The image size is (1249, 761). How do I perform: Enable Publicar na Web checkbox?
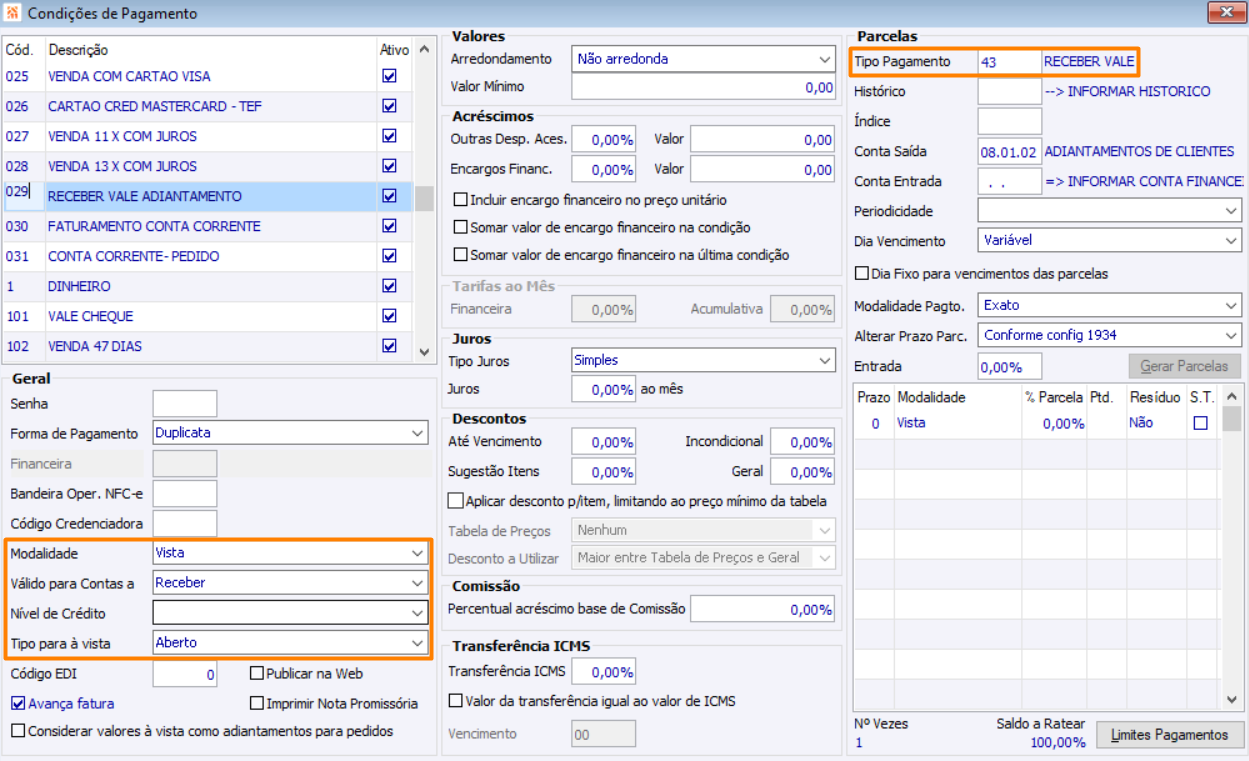coord(258,674)
